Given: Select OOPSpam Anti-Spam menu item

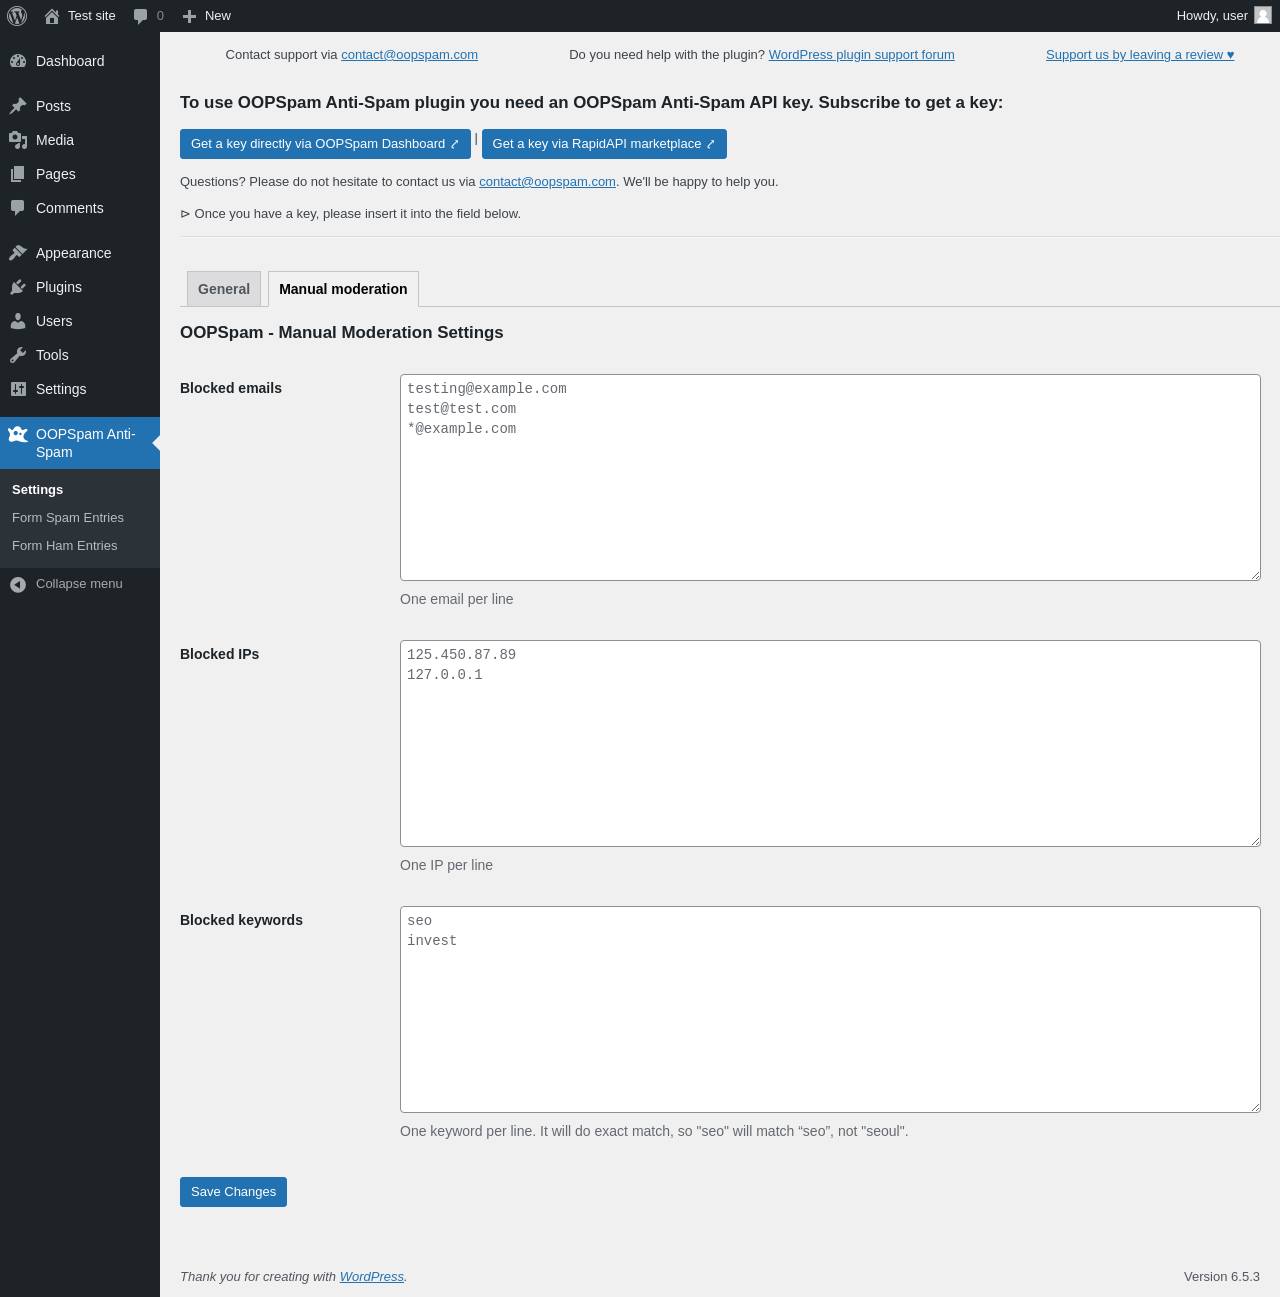Looking at the screenshot, I should point(80,443).
